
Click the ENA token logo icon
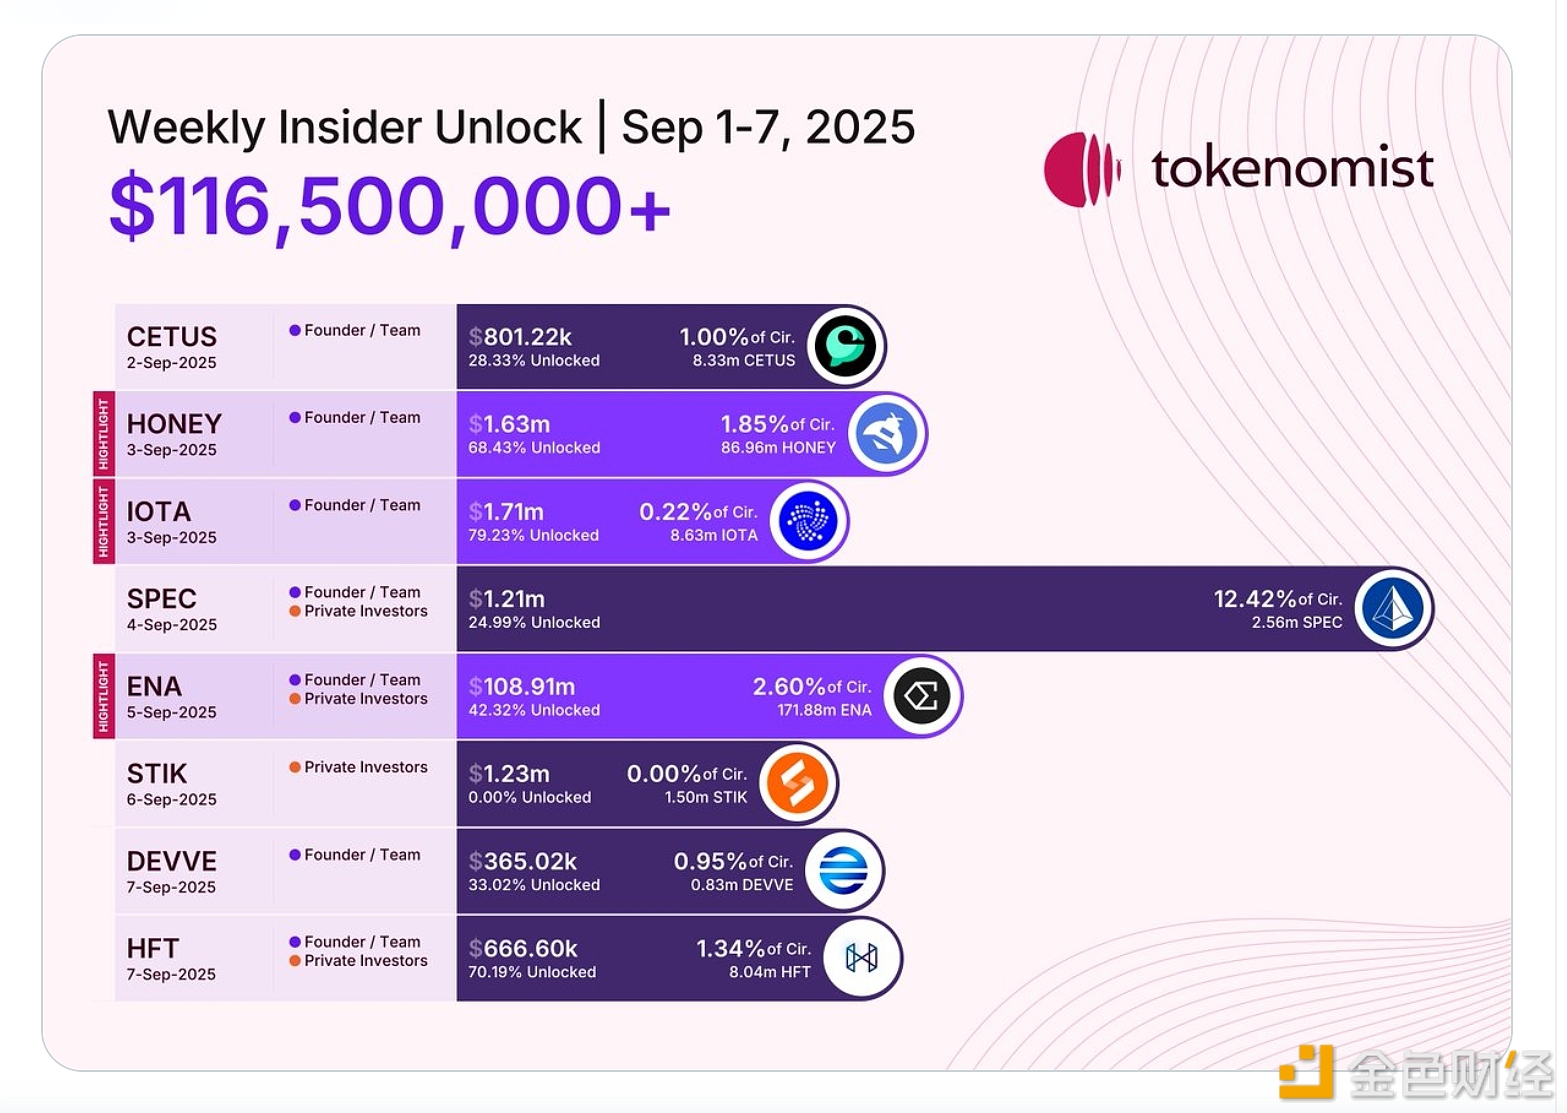[922, 696]
